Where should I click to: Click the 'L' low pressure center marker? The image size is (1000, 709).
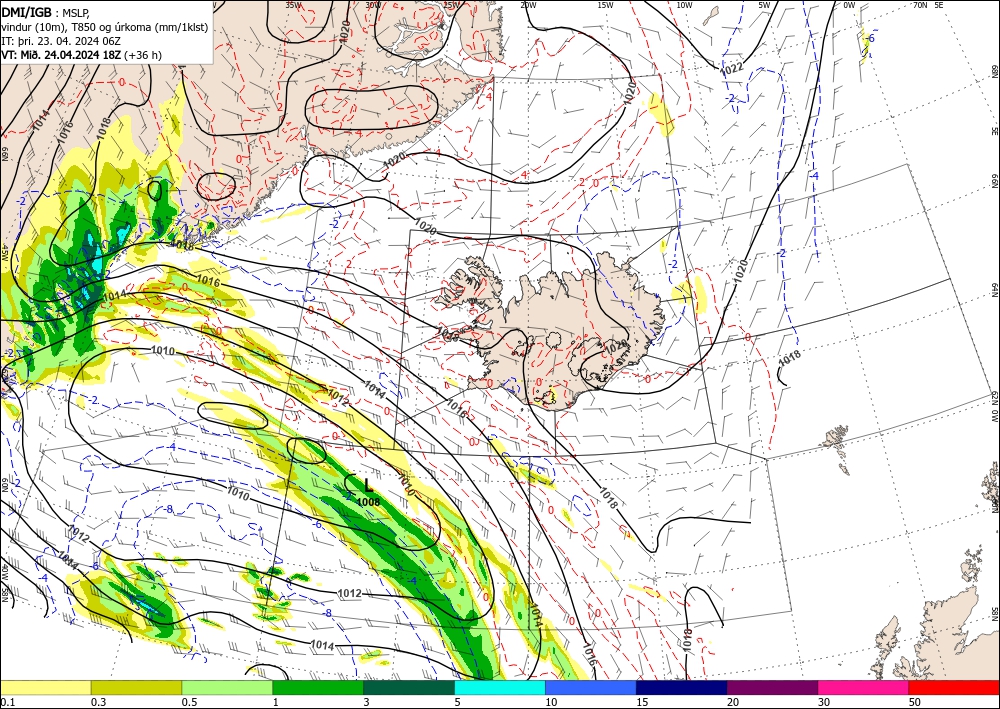[368, 486]
